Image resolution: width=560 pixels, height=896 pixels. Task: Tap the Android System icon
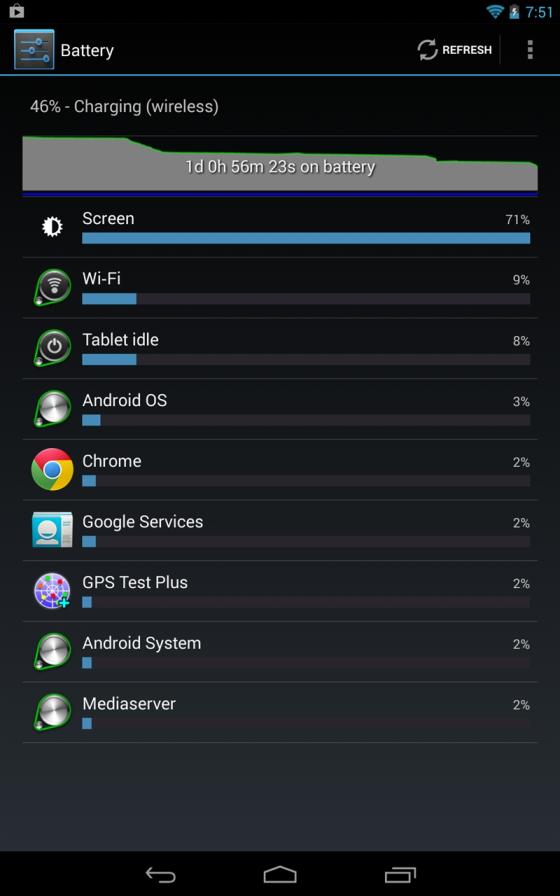52,651
